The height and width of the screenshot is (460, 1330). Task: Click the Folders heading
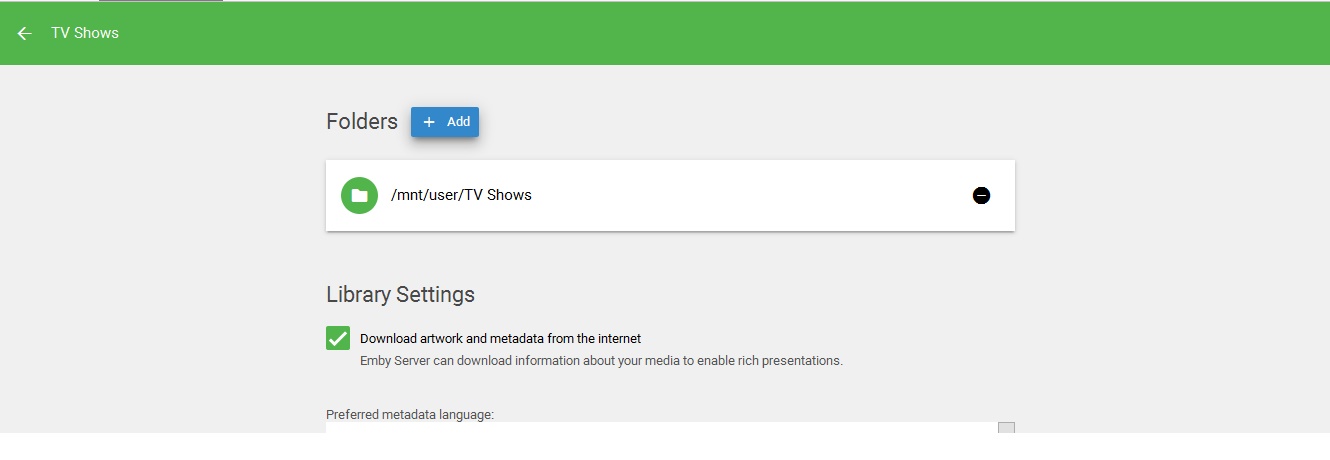[362, 122]
